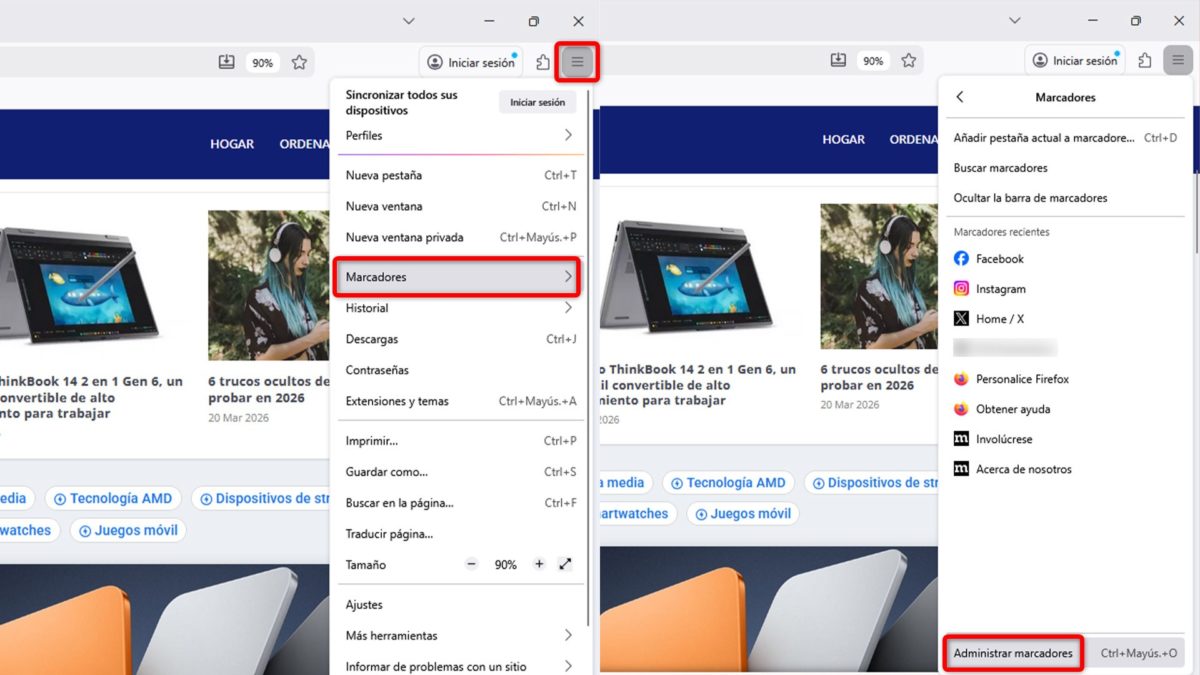Open hamburger menu in right window
The width and height of the screenshot is (1200, 675).
pos(1177,61)
